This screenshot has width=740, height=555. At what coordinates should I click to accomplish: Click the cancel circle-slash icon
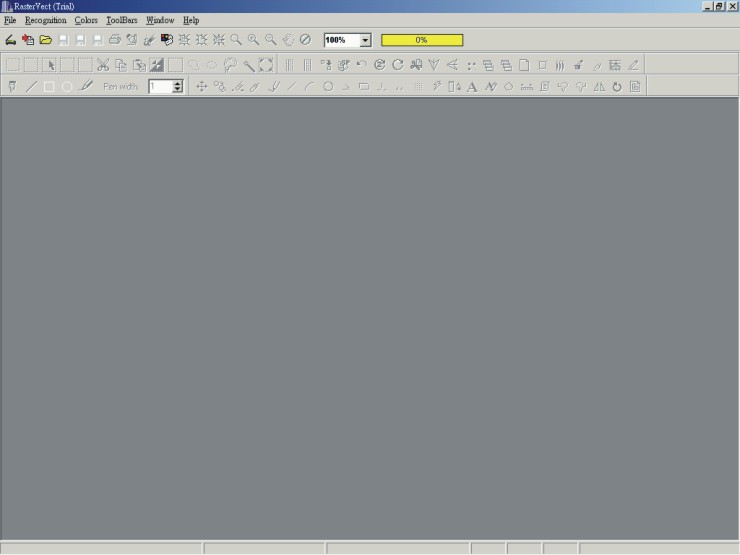point(305,40)
